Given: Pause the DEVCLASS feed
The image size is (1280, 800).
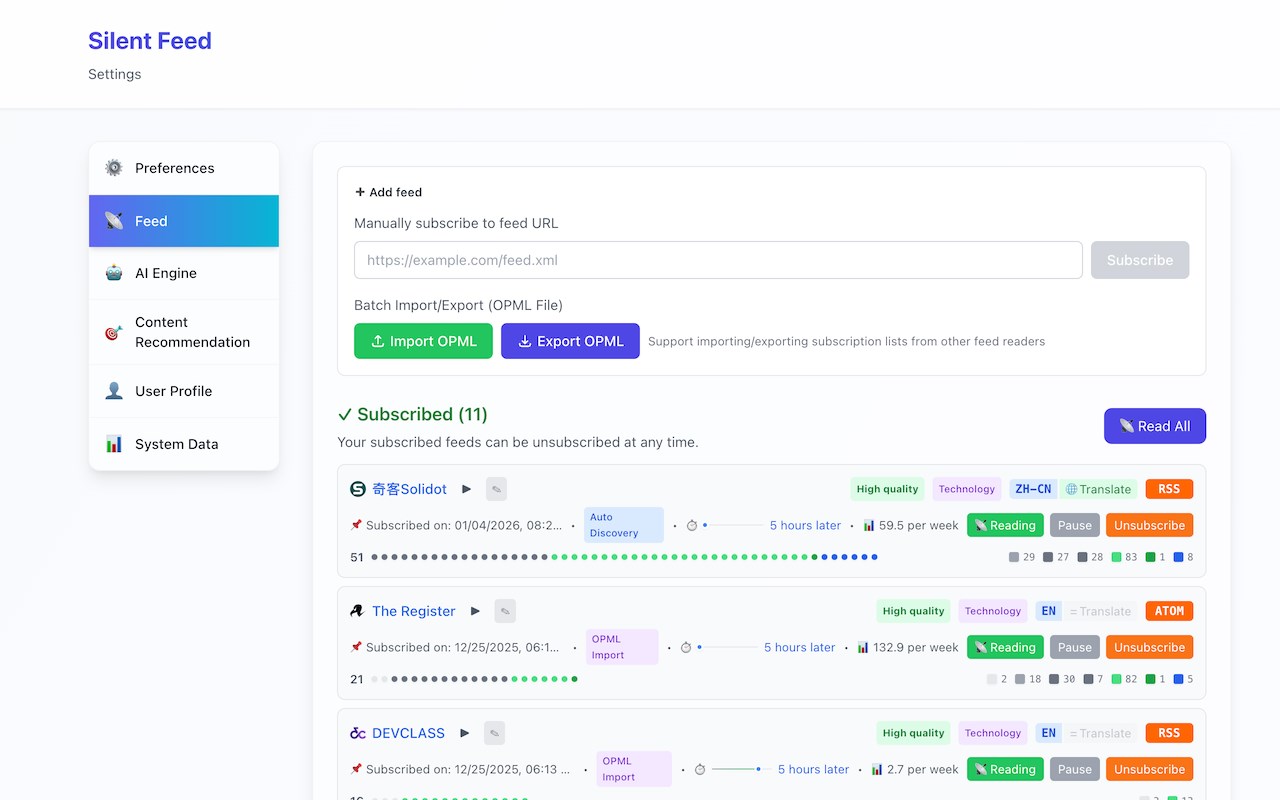Looking at the screenshot, I should [1075, 769].
